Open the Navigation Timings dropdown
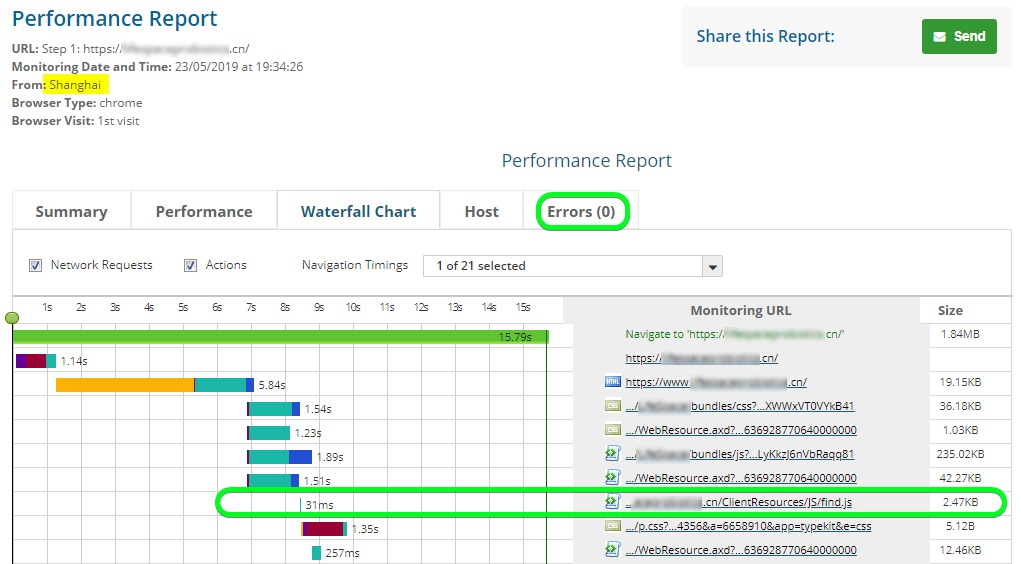The height and width of the screenshot is (564, 1021). tap(572, 266)
